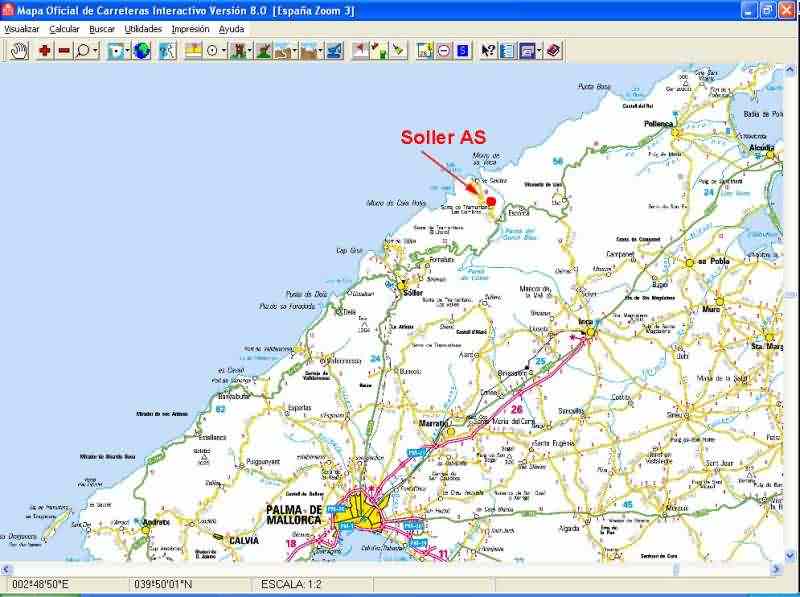Click the CALVIA label on the map
The width and height of the screenshot is (800, 597).
pos(243,540)
